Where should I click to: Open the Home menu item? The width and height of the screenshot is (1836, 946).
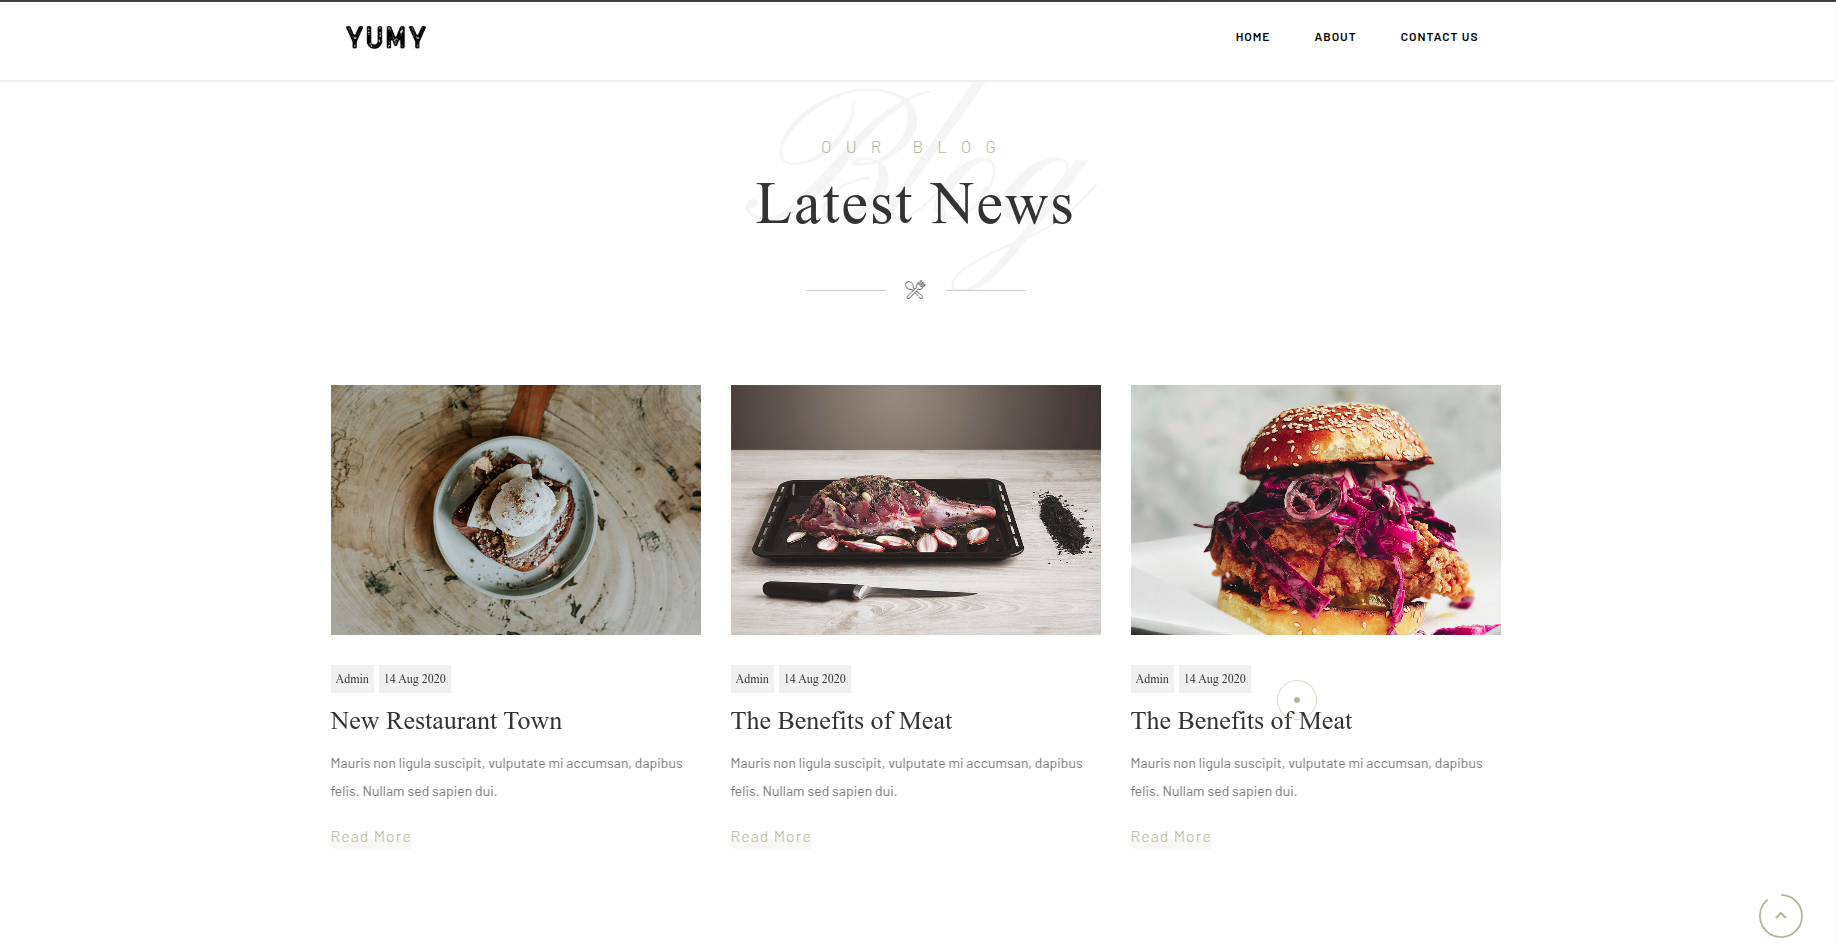(x=1252, y=37)
